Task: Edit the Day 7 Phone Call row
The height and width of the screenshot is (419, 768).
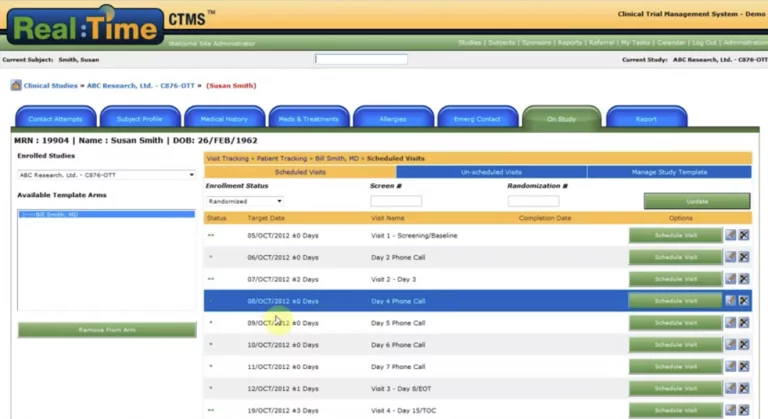Action: pyautogui.click(x=730, y=366)
